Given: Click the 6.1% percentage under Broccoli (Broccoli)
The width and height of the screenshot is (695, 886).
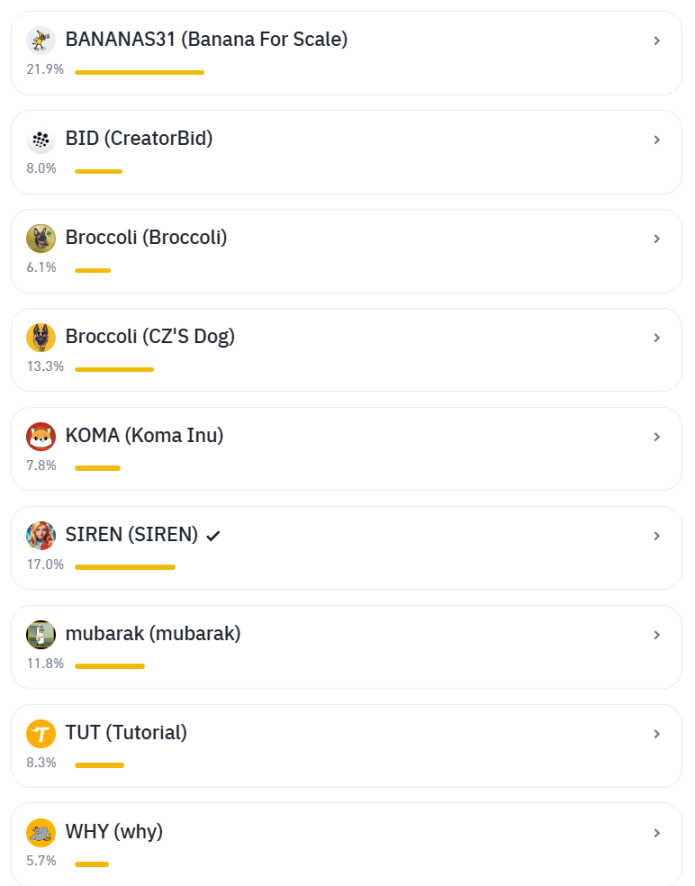Looking at the screenshot, I should click(41, 268).
